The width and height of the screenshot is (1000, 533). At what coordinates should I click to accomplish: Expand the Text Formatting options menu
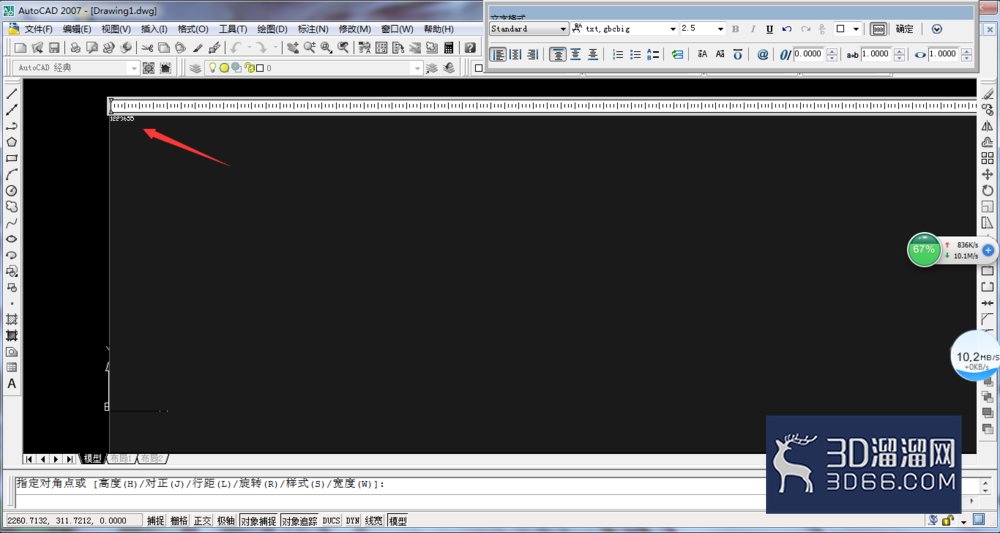pyautogui.click(x=937, y=29)
